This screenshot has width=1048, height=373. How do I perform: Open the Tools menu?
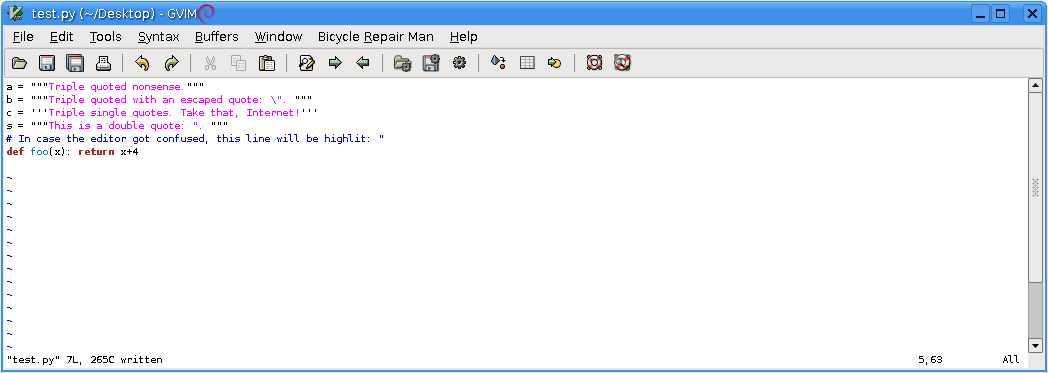click(106, 37)
